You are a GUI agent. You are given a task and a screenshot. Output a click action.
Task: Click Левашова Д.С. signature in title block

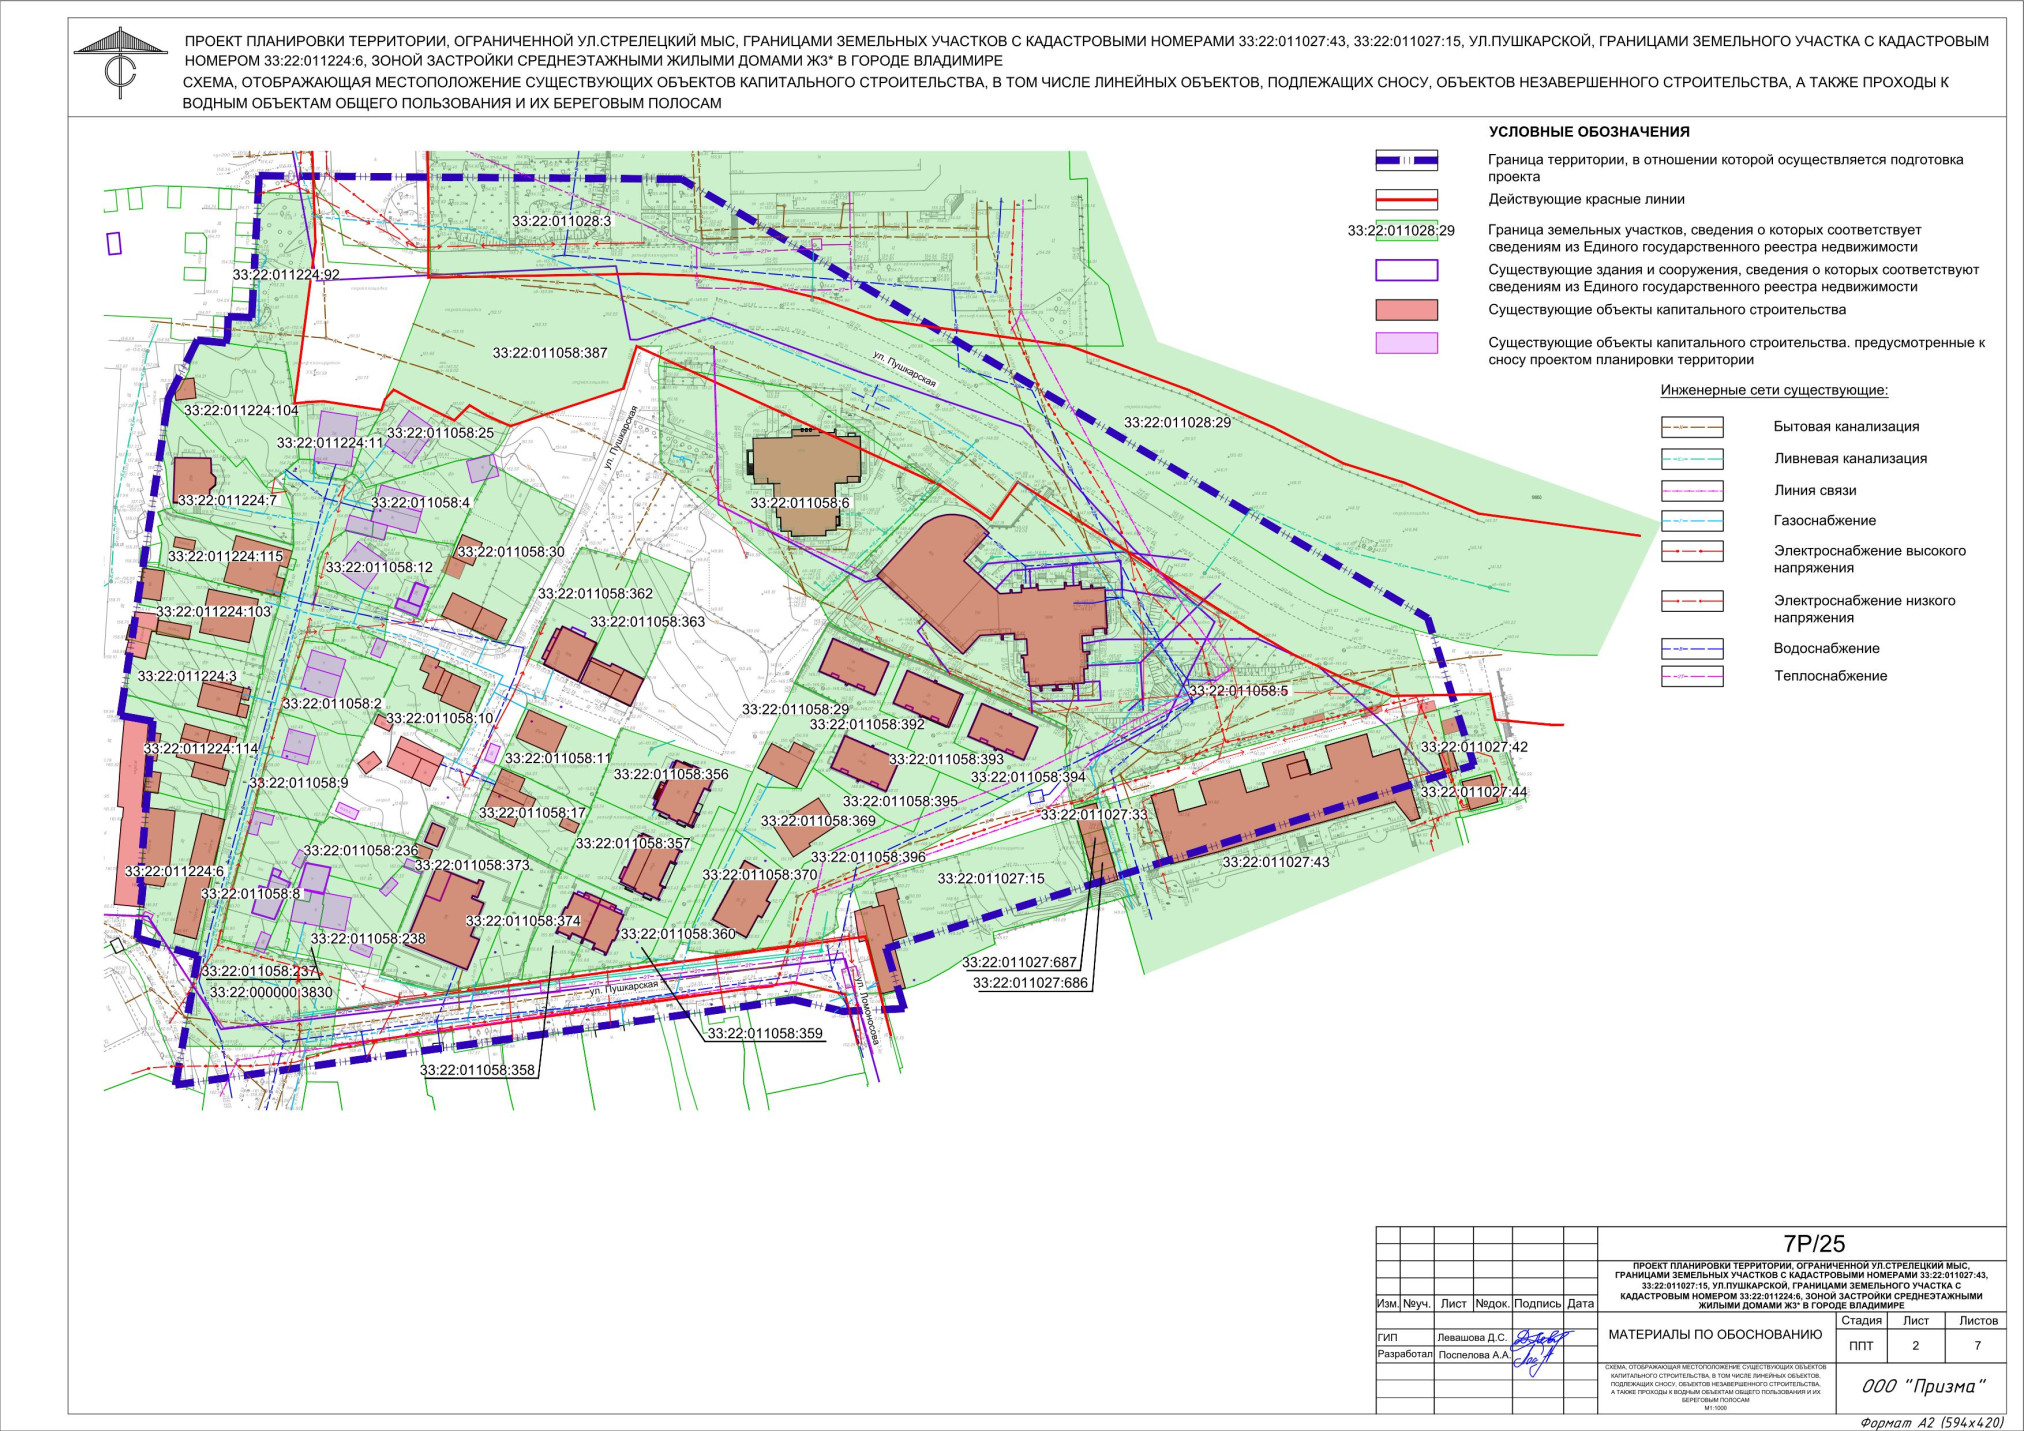1472,1336
